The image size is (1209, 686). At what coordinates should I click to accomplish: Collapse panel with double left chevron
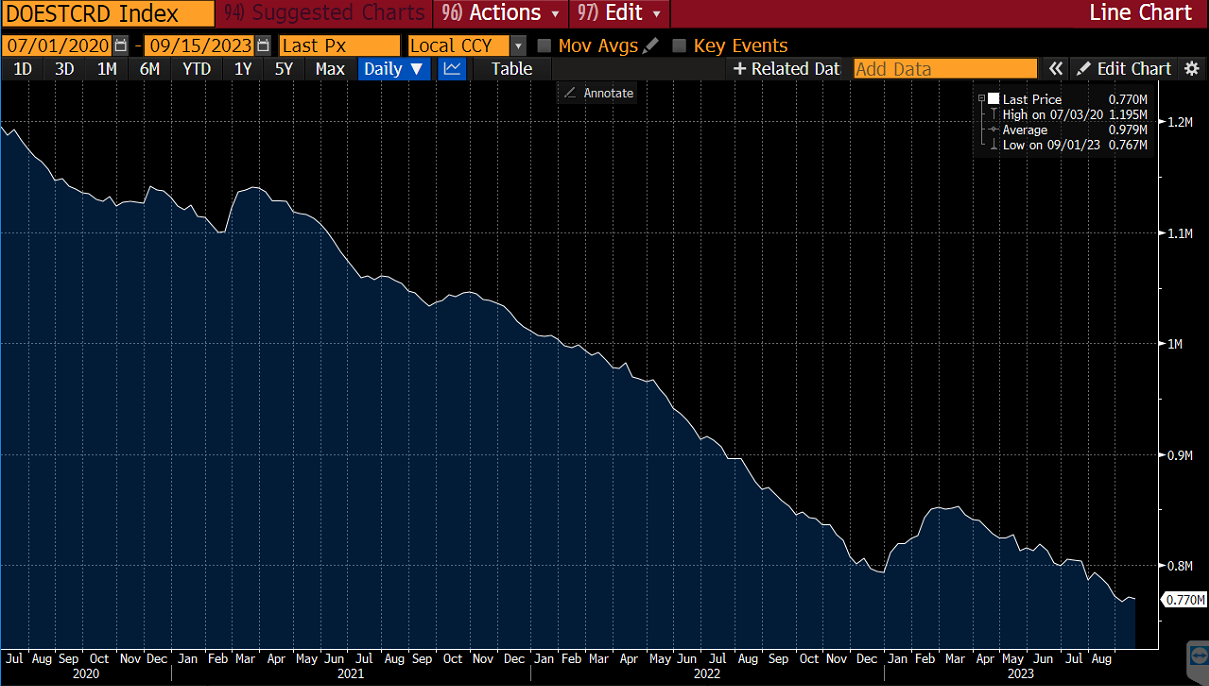click(x=1055, y=69)
